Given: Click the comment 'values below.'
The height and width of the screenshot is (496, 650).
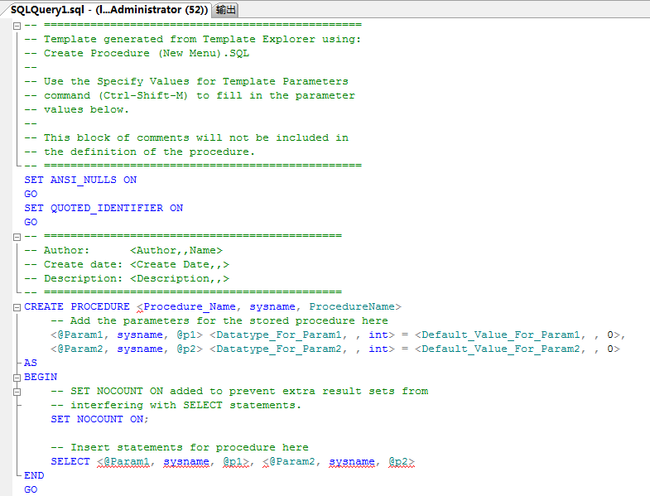Looking at the screenshot, I should click(x=87, y=109).
